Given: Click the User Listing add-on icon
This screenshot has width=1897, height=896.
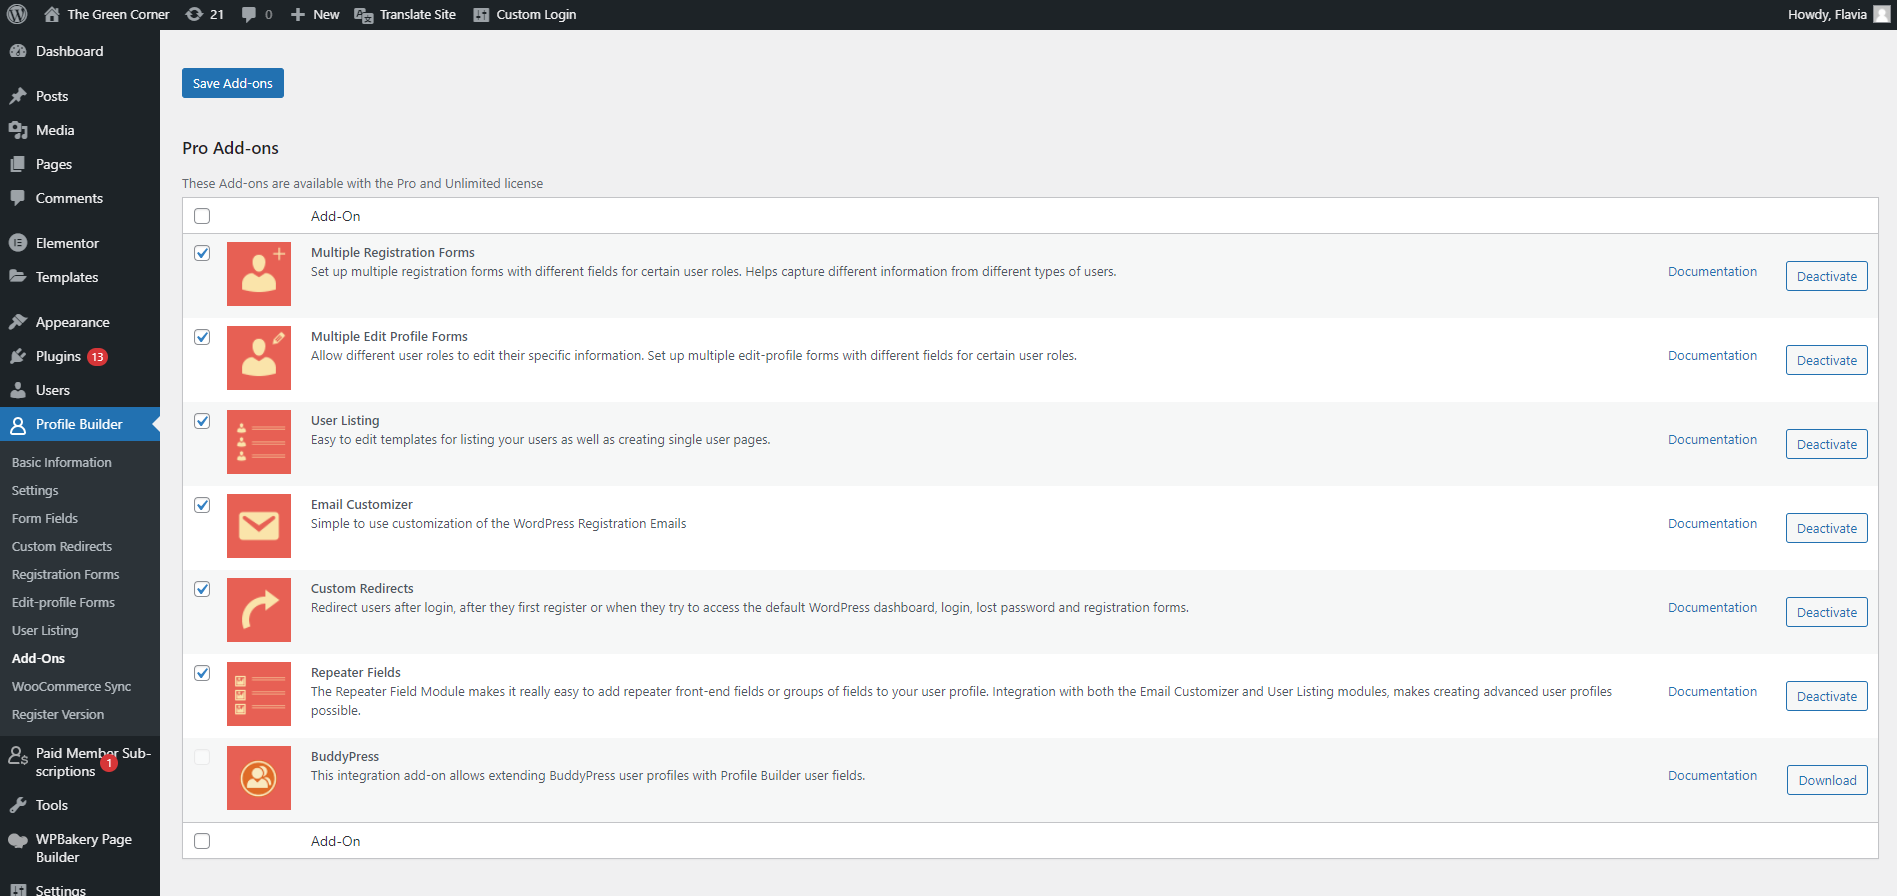Looking at the screenshot, I should pos(259,442).
